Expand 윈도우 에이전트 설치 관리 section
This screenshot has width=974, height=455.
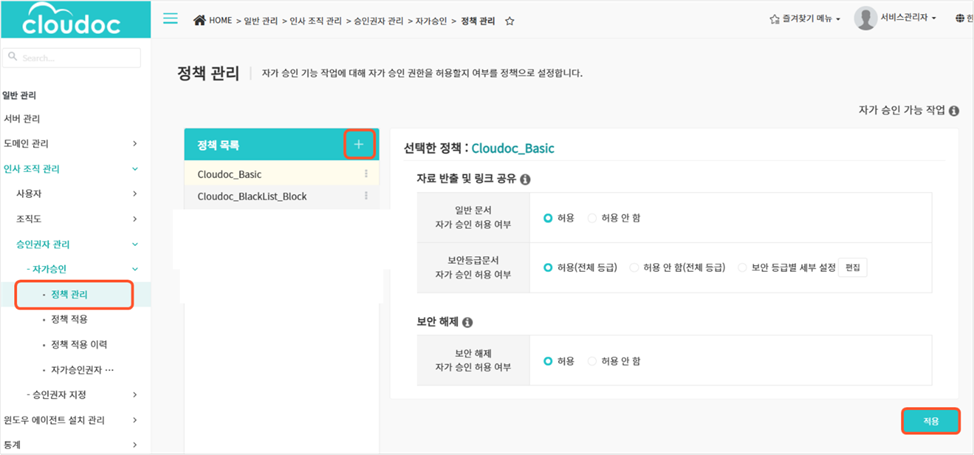click(x=135, y=420)
